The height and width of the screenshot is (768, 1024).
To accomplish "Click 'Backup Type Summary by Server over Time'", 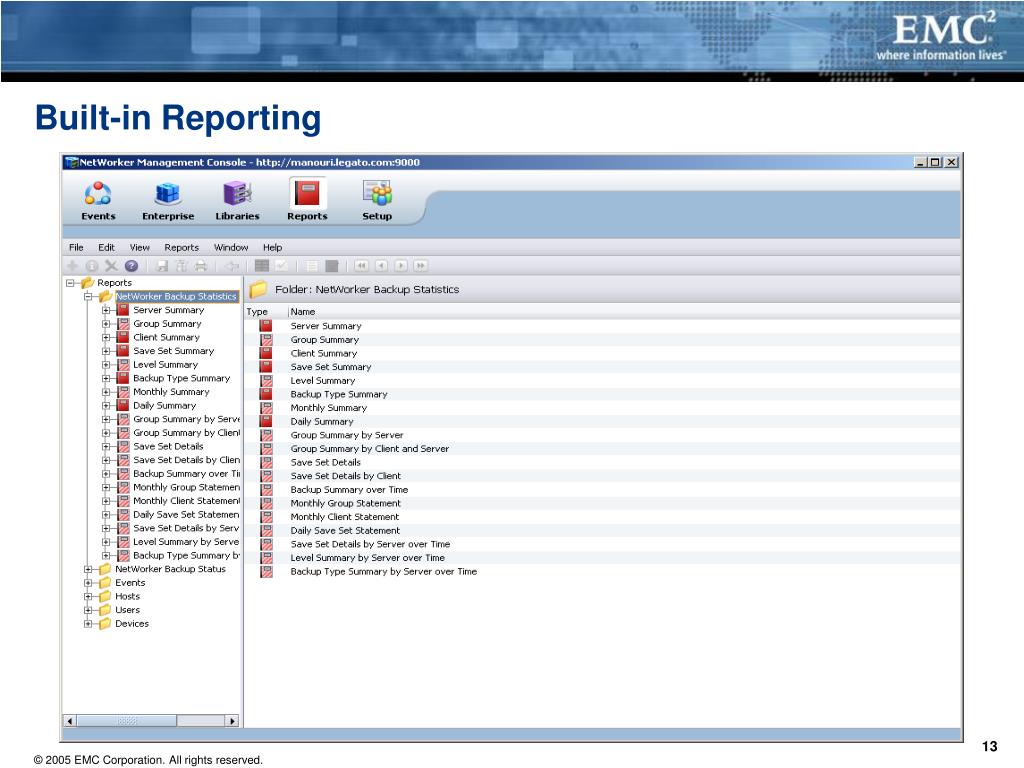I will [x=384, y=571].
